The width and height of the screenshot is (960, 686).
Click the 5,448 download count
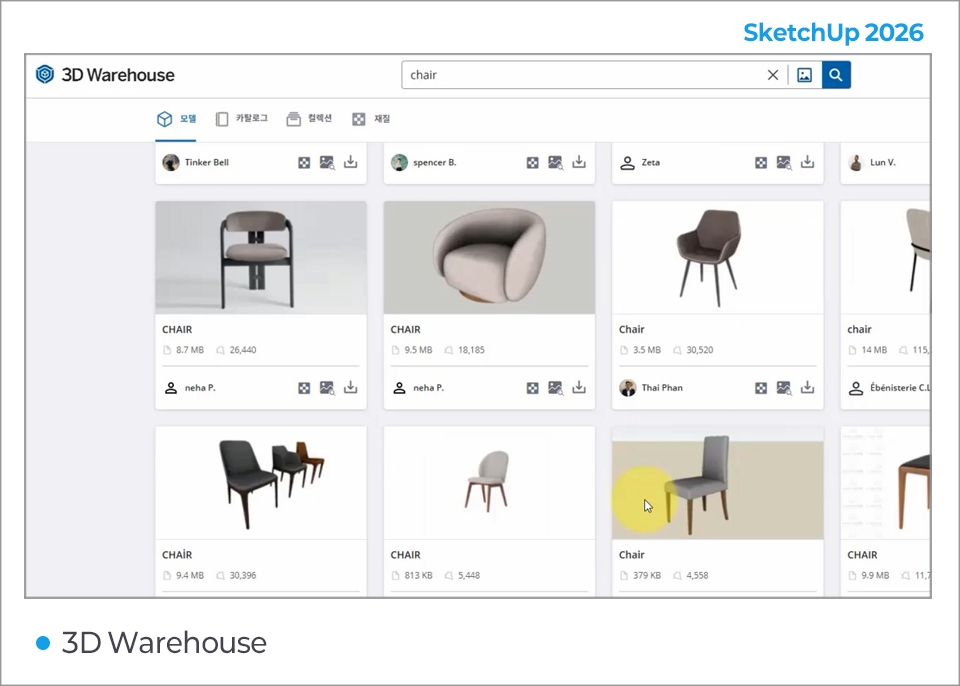(x=468, y=576)
